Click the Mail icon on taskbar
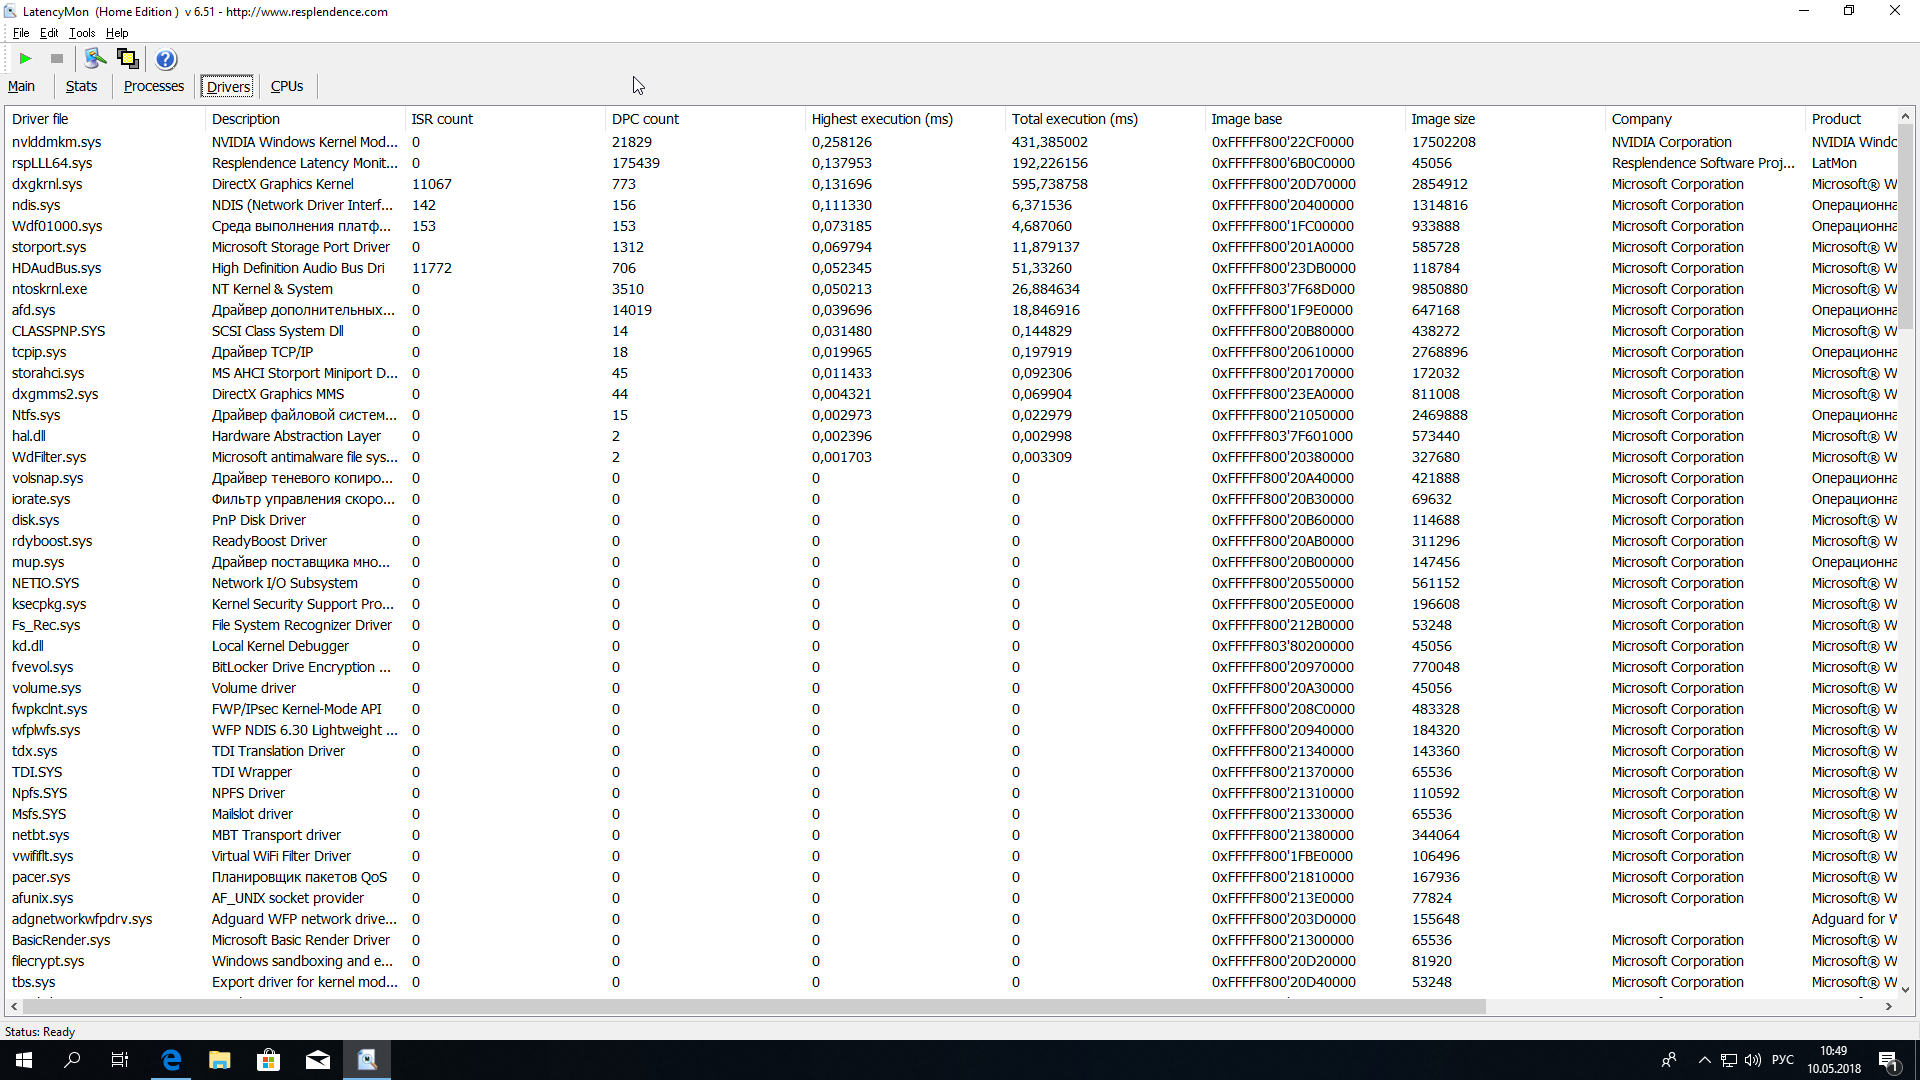Viewport: 1920px width, 1080px height. [318, 1060]
